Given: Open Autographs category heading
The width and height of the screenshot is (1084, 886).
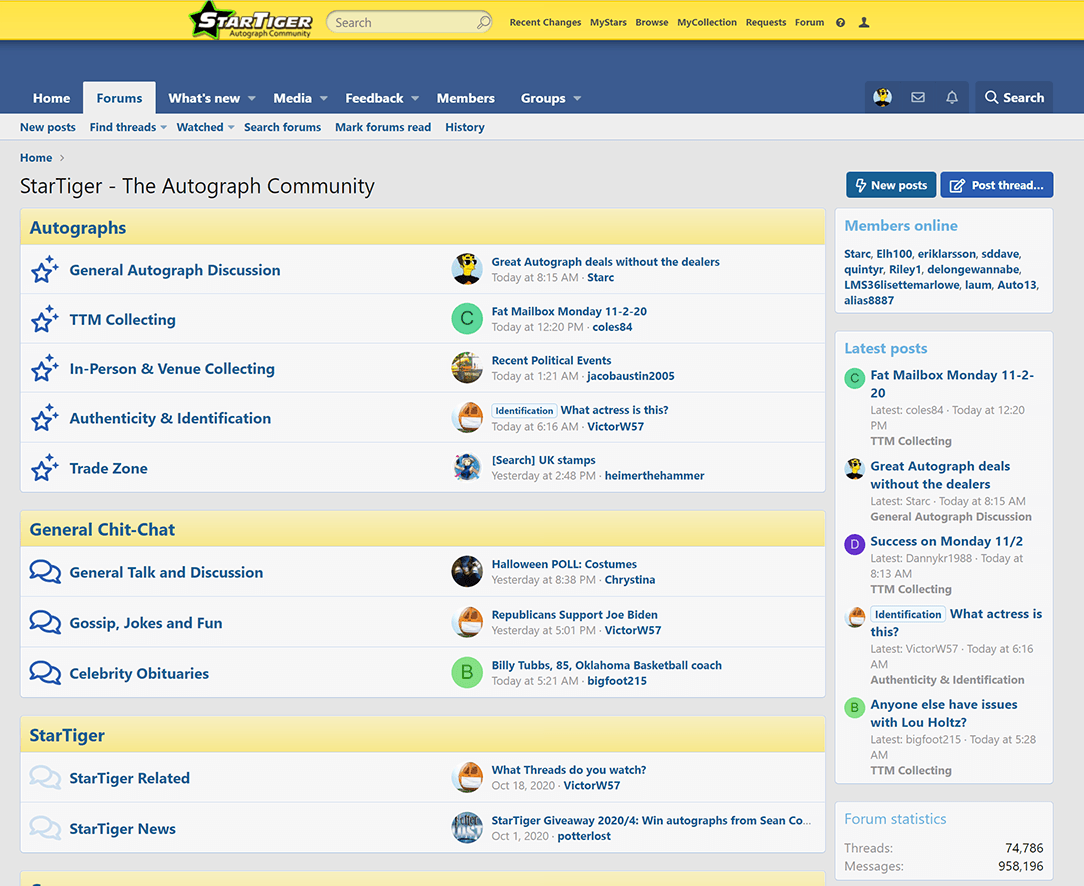Looking at the screenshot, I should coord(77,227).
